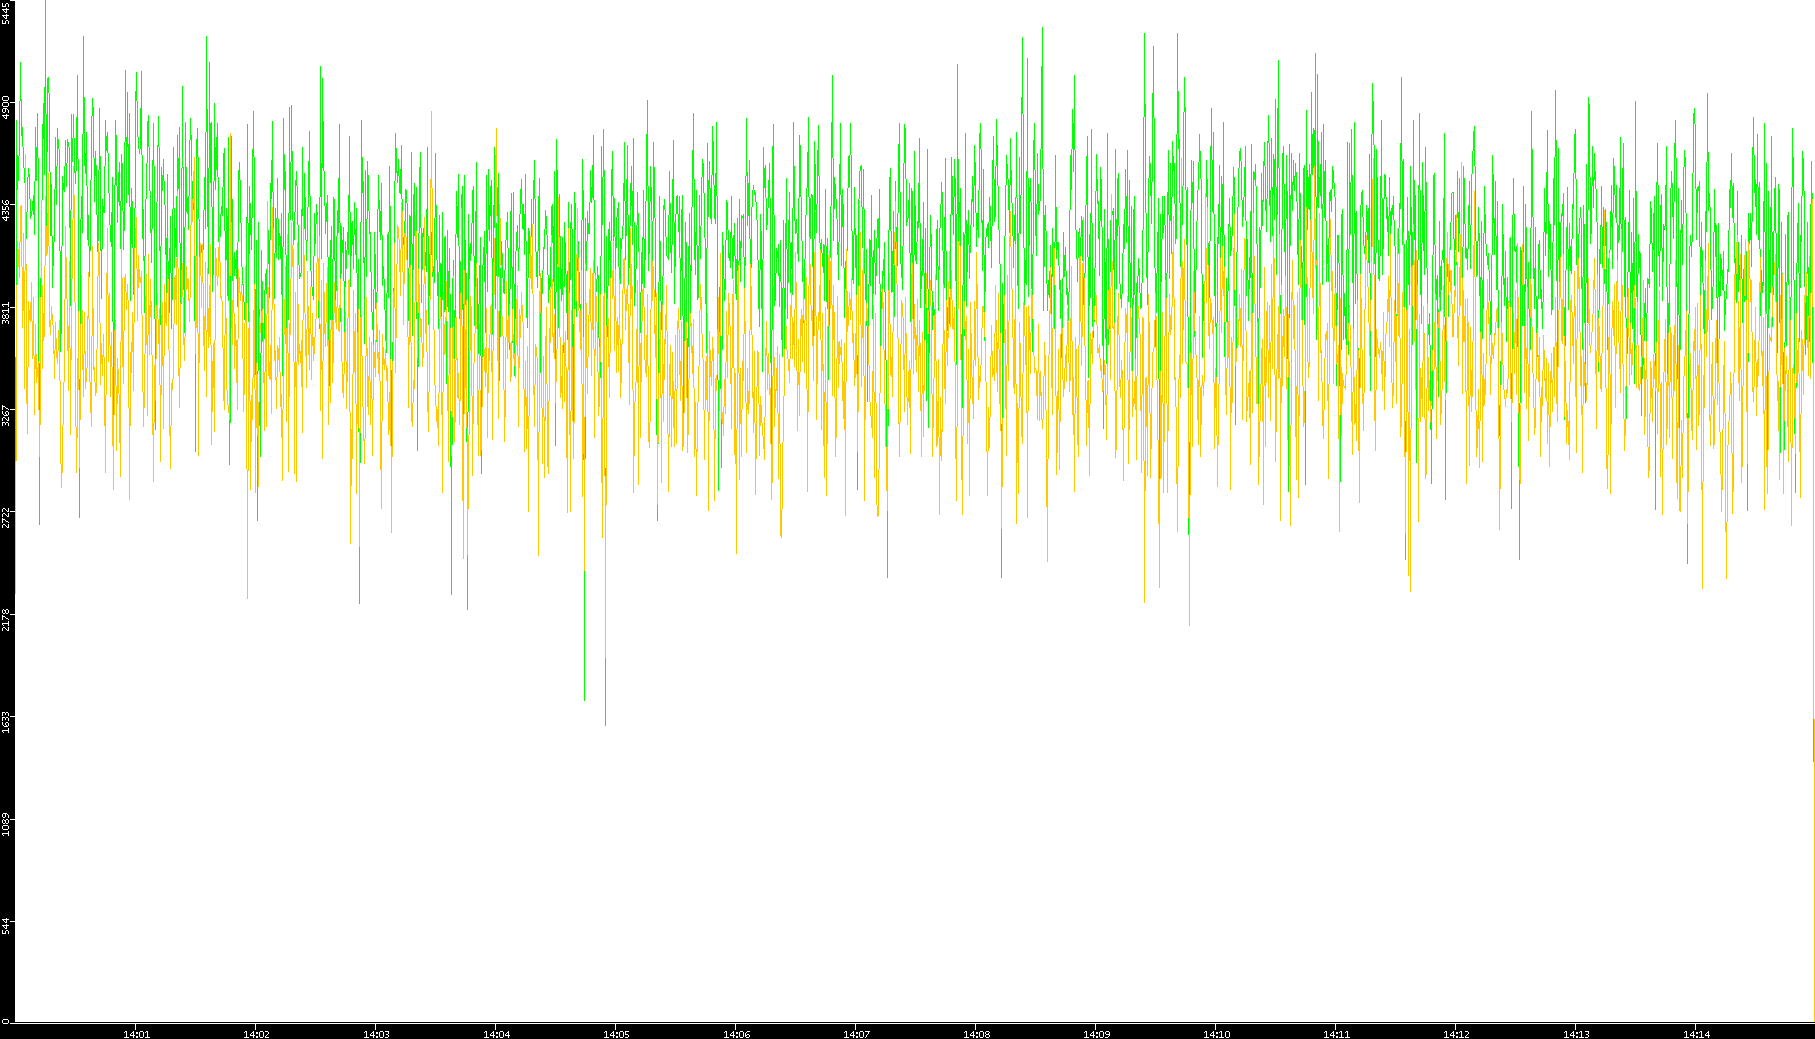
Task: Click the 14:03 time axis label
Action: pyautogui.click(x=376, y=1034)
